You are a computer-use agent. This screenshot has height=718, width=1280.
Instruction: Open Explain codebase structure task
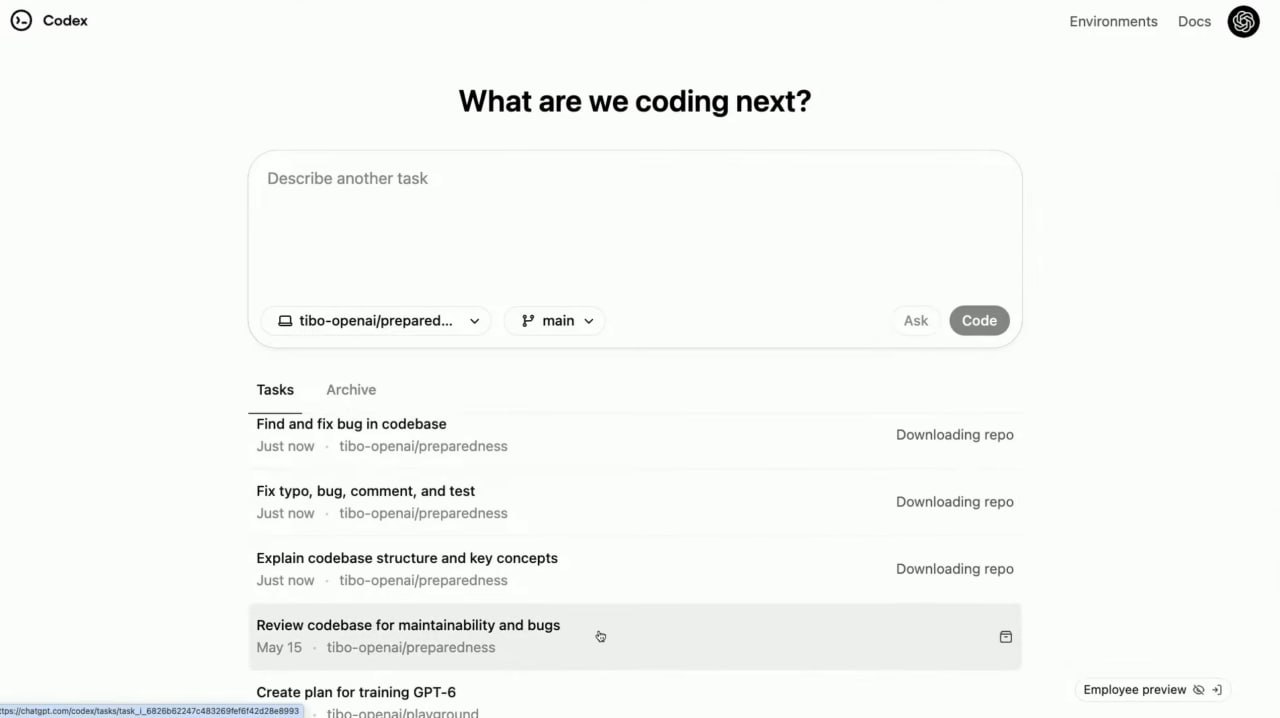tap(407, 558)
